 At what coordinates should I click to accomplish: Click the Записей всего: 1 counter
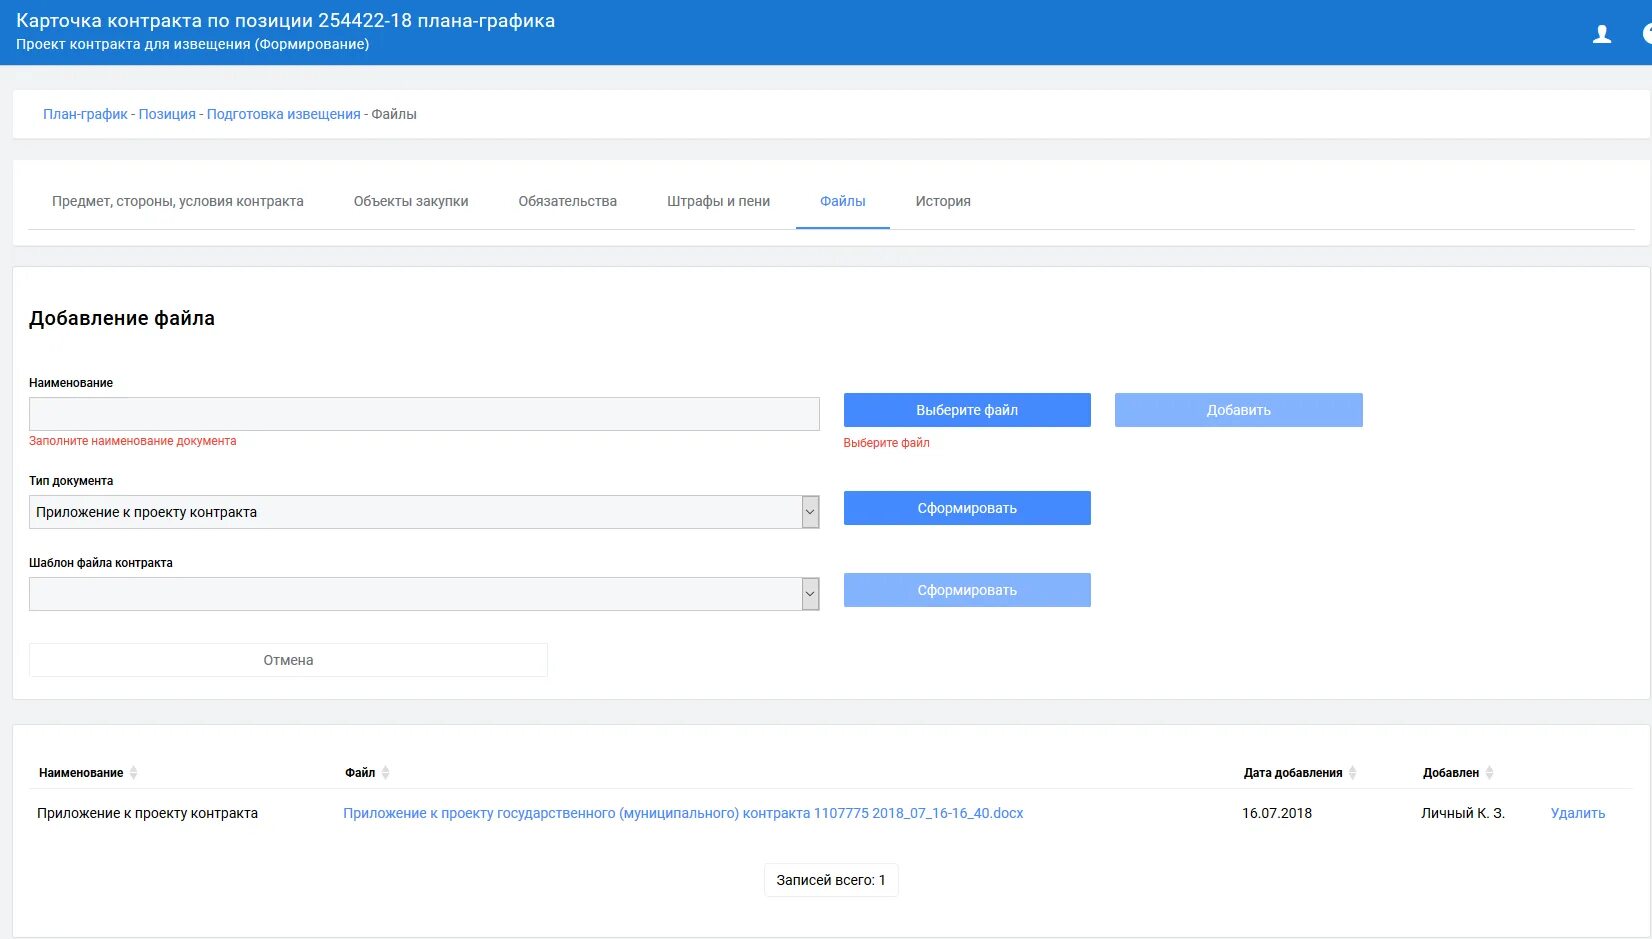tap(831, 880)
